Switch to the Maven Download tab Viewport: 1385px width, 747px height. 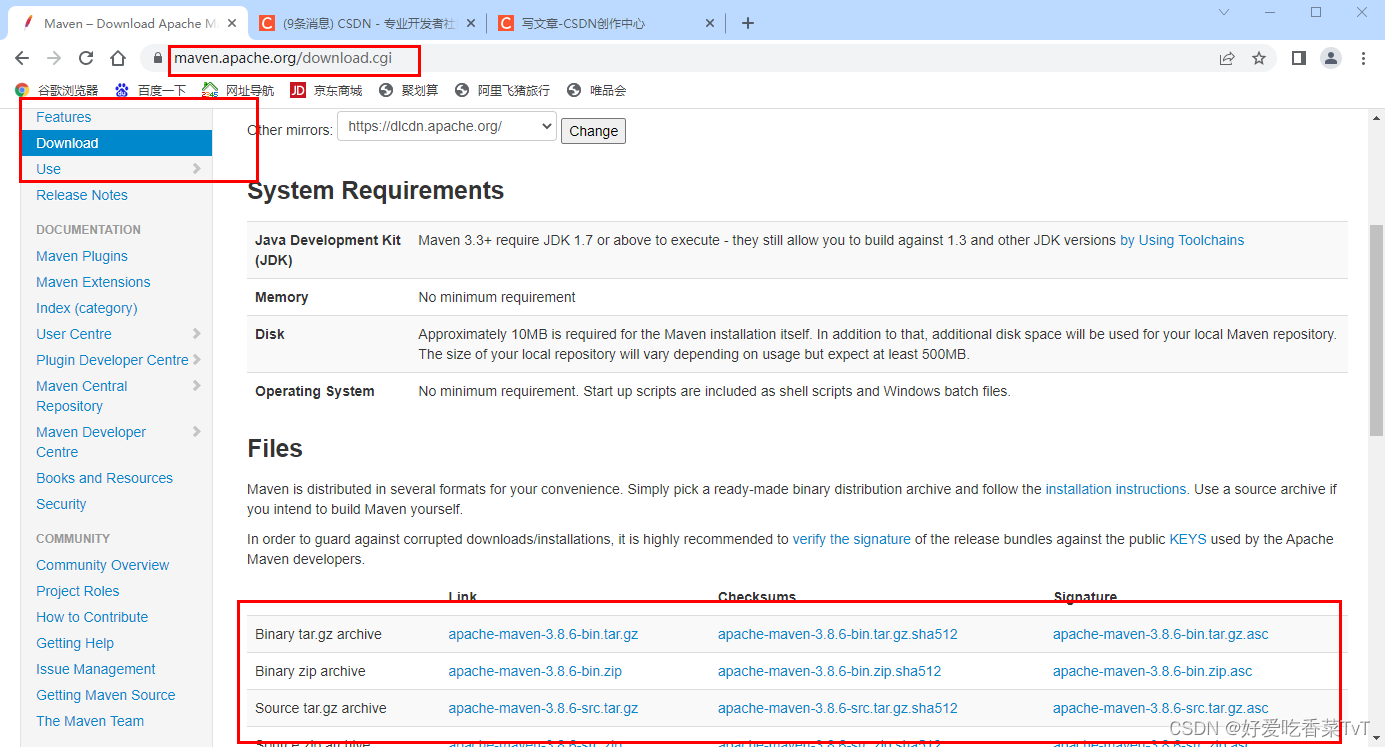click(126, 23)
